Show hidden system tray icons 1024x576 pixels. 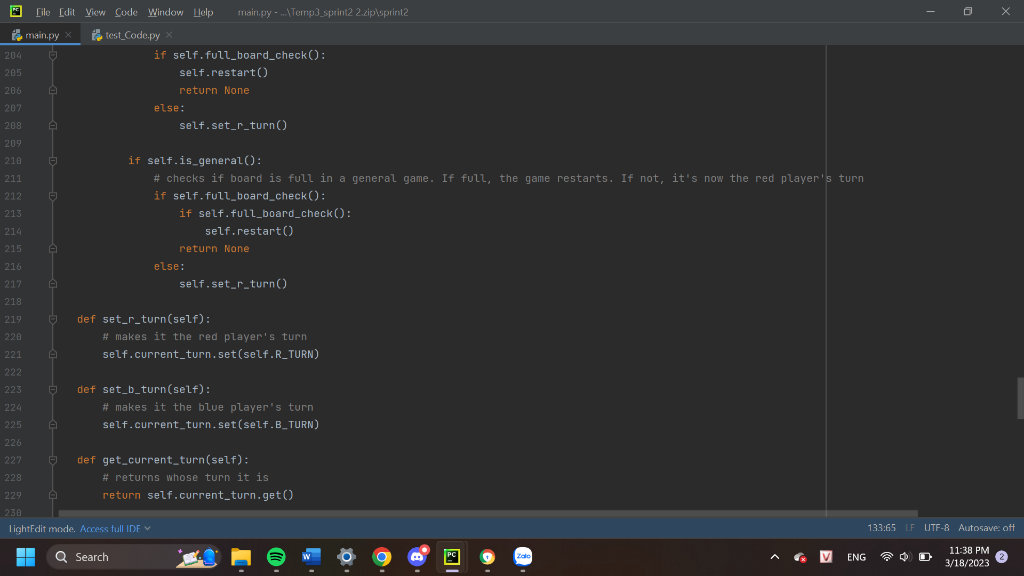[775, 557]
